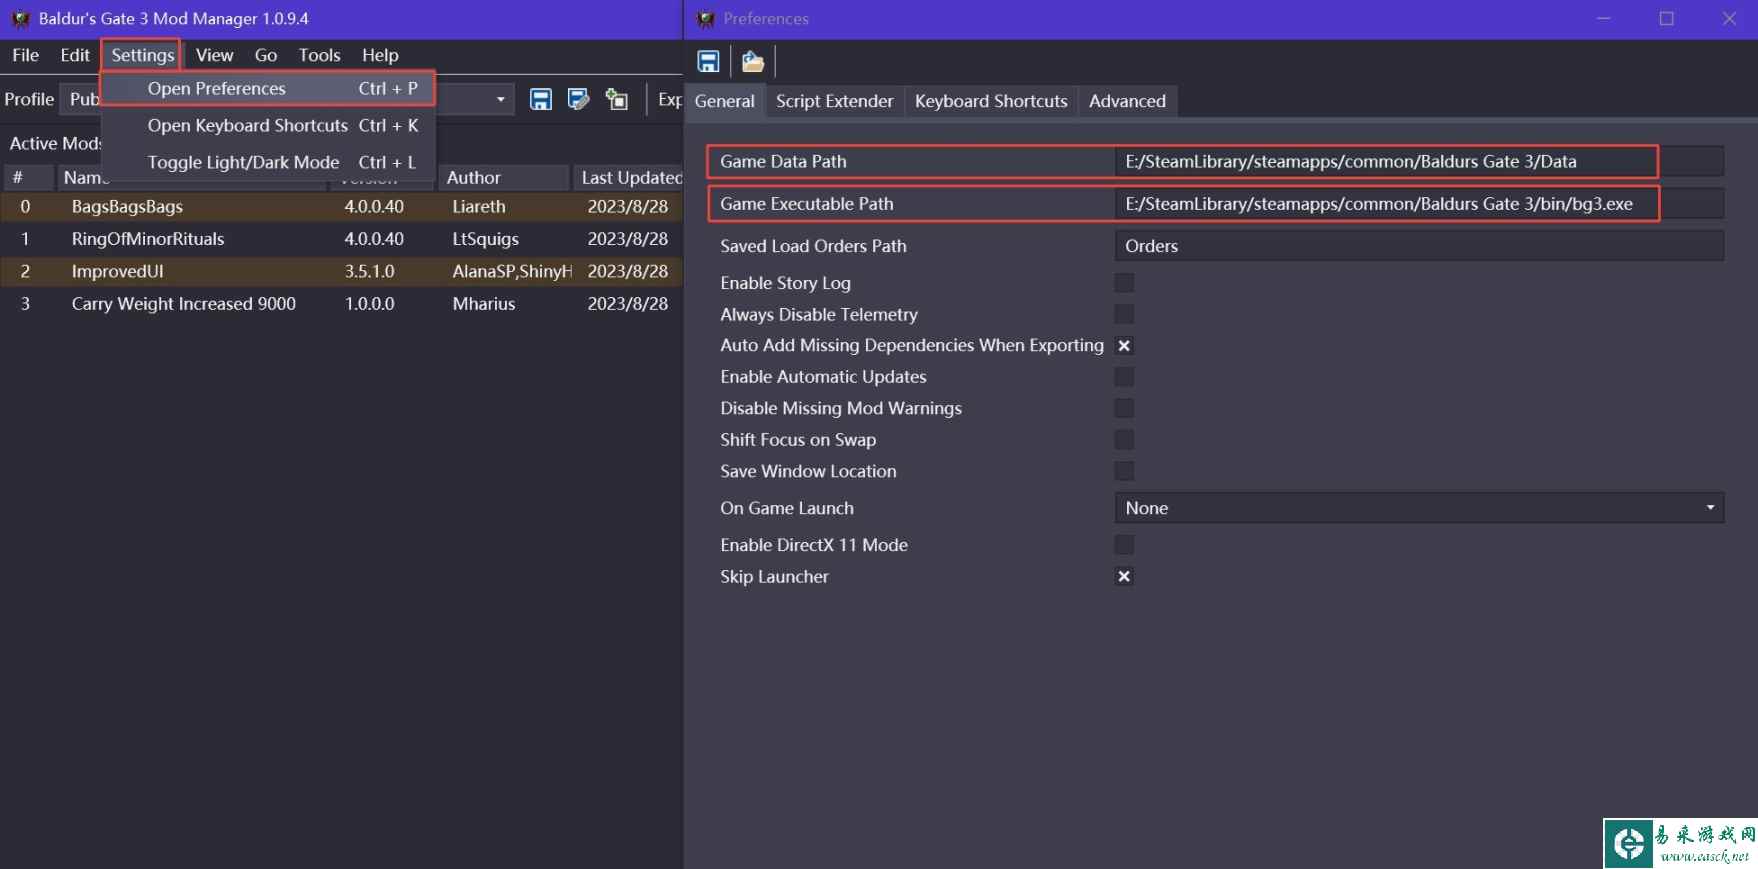
Task: Select Open Preferences menu entry
Action: [268, 88]
